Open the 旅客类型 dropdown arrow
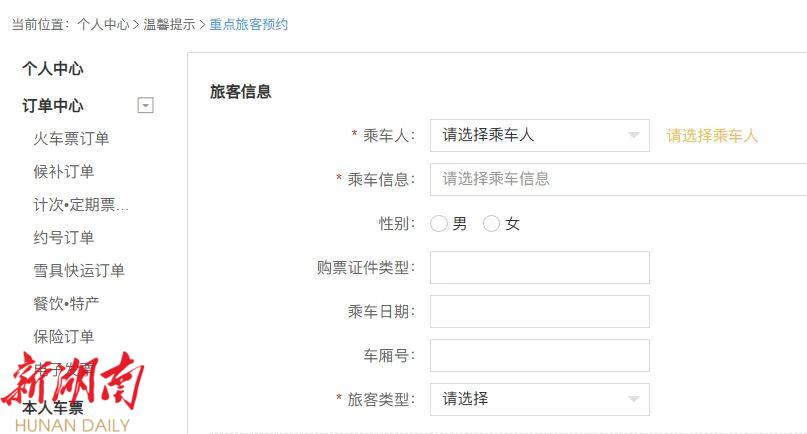 point(634,399)
